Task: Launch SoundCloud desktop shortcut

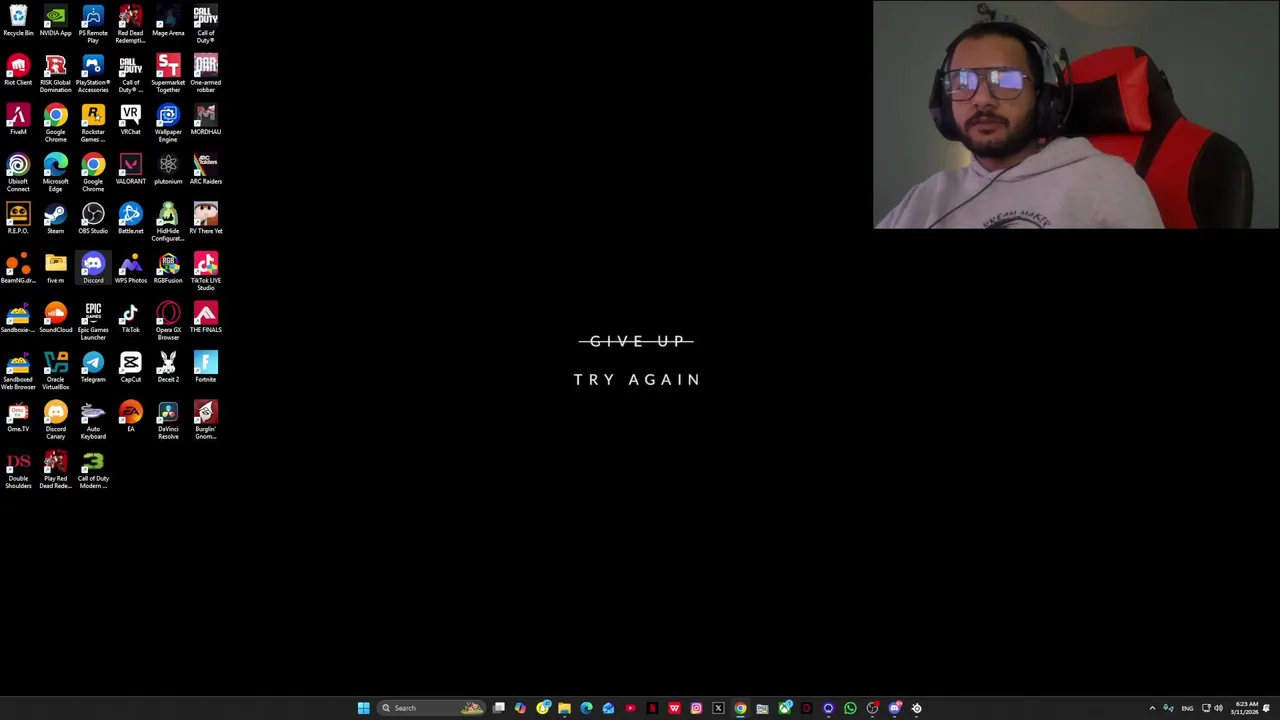Action: (x=55, y=319)
